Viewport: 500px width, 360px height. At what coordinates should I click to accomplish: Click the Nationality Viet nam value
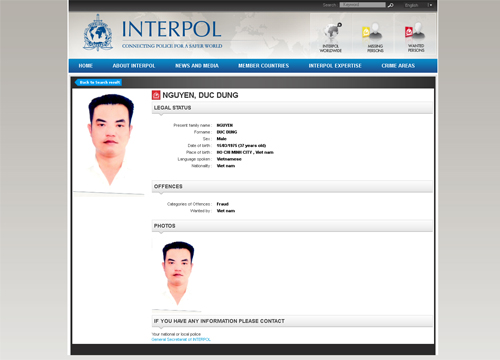[226, 166]
